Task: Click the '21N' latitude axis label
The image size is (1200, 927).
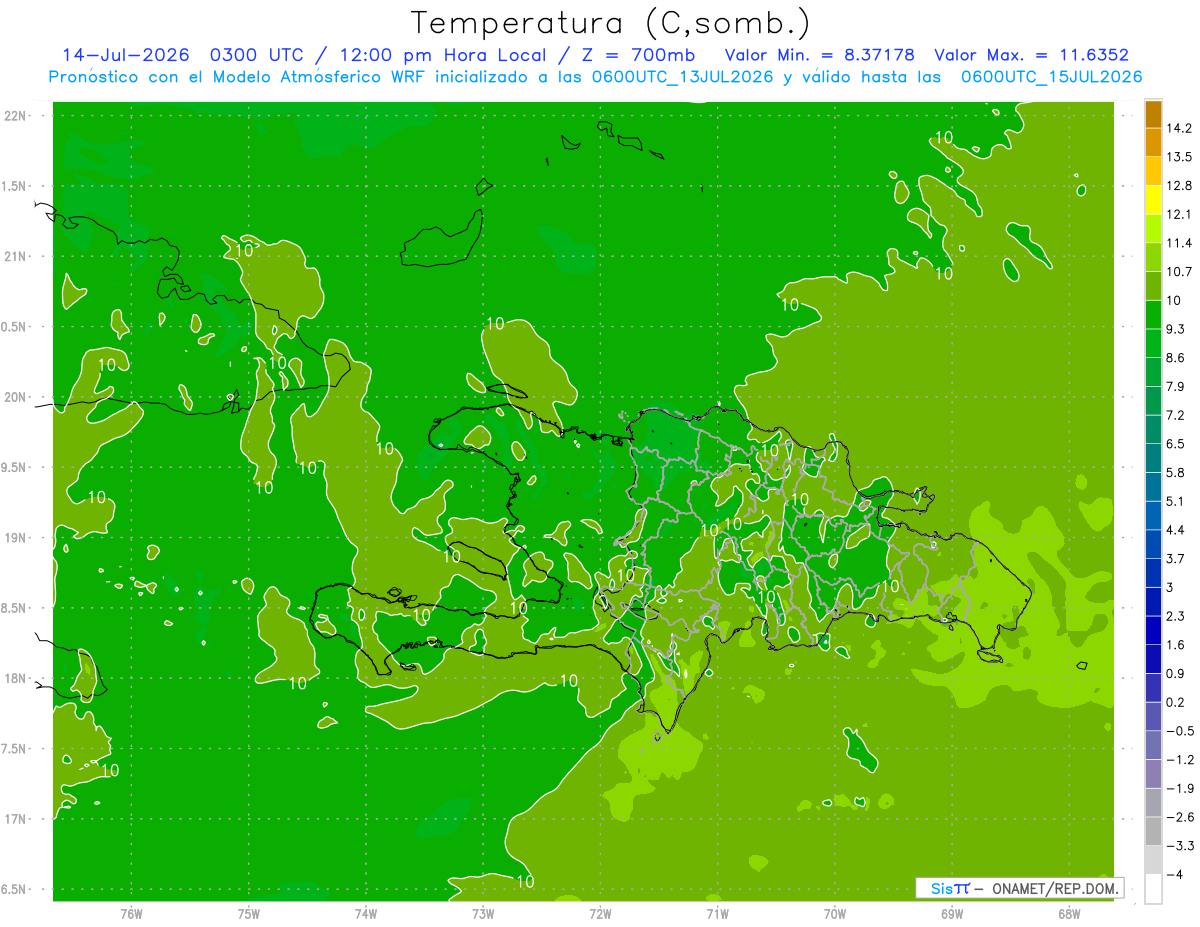Action: click(16, 256)
